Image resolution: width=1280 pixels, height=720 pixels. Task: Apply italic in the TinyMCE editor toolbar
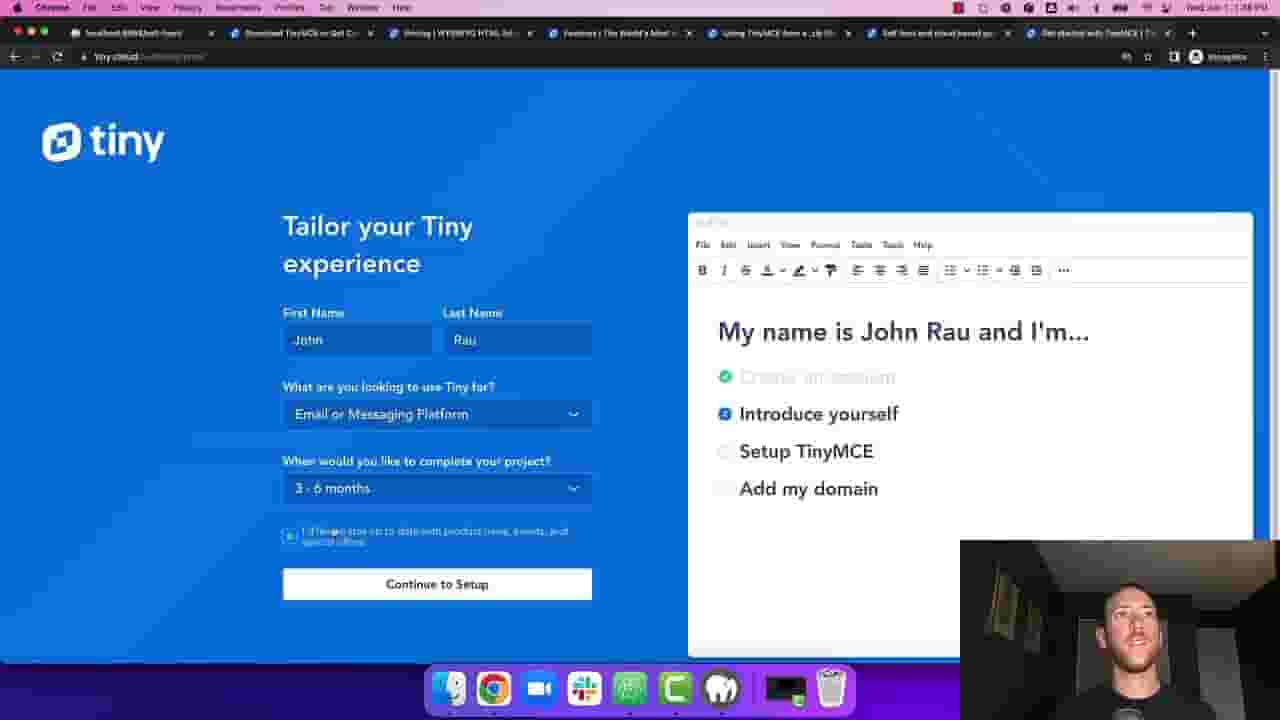(x=724, y=270)
